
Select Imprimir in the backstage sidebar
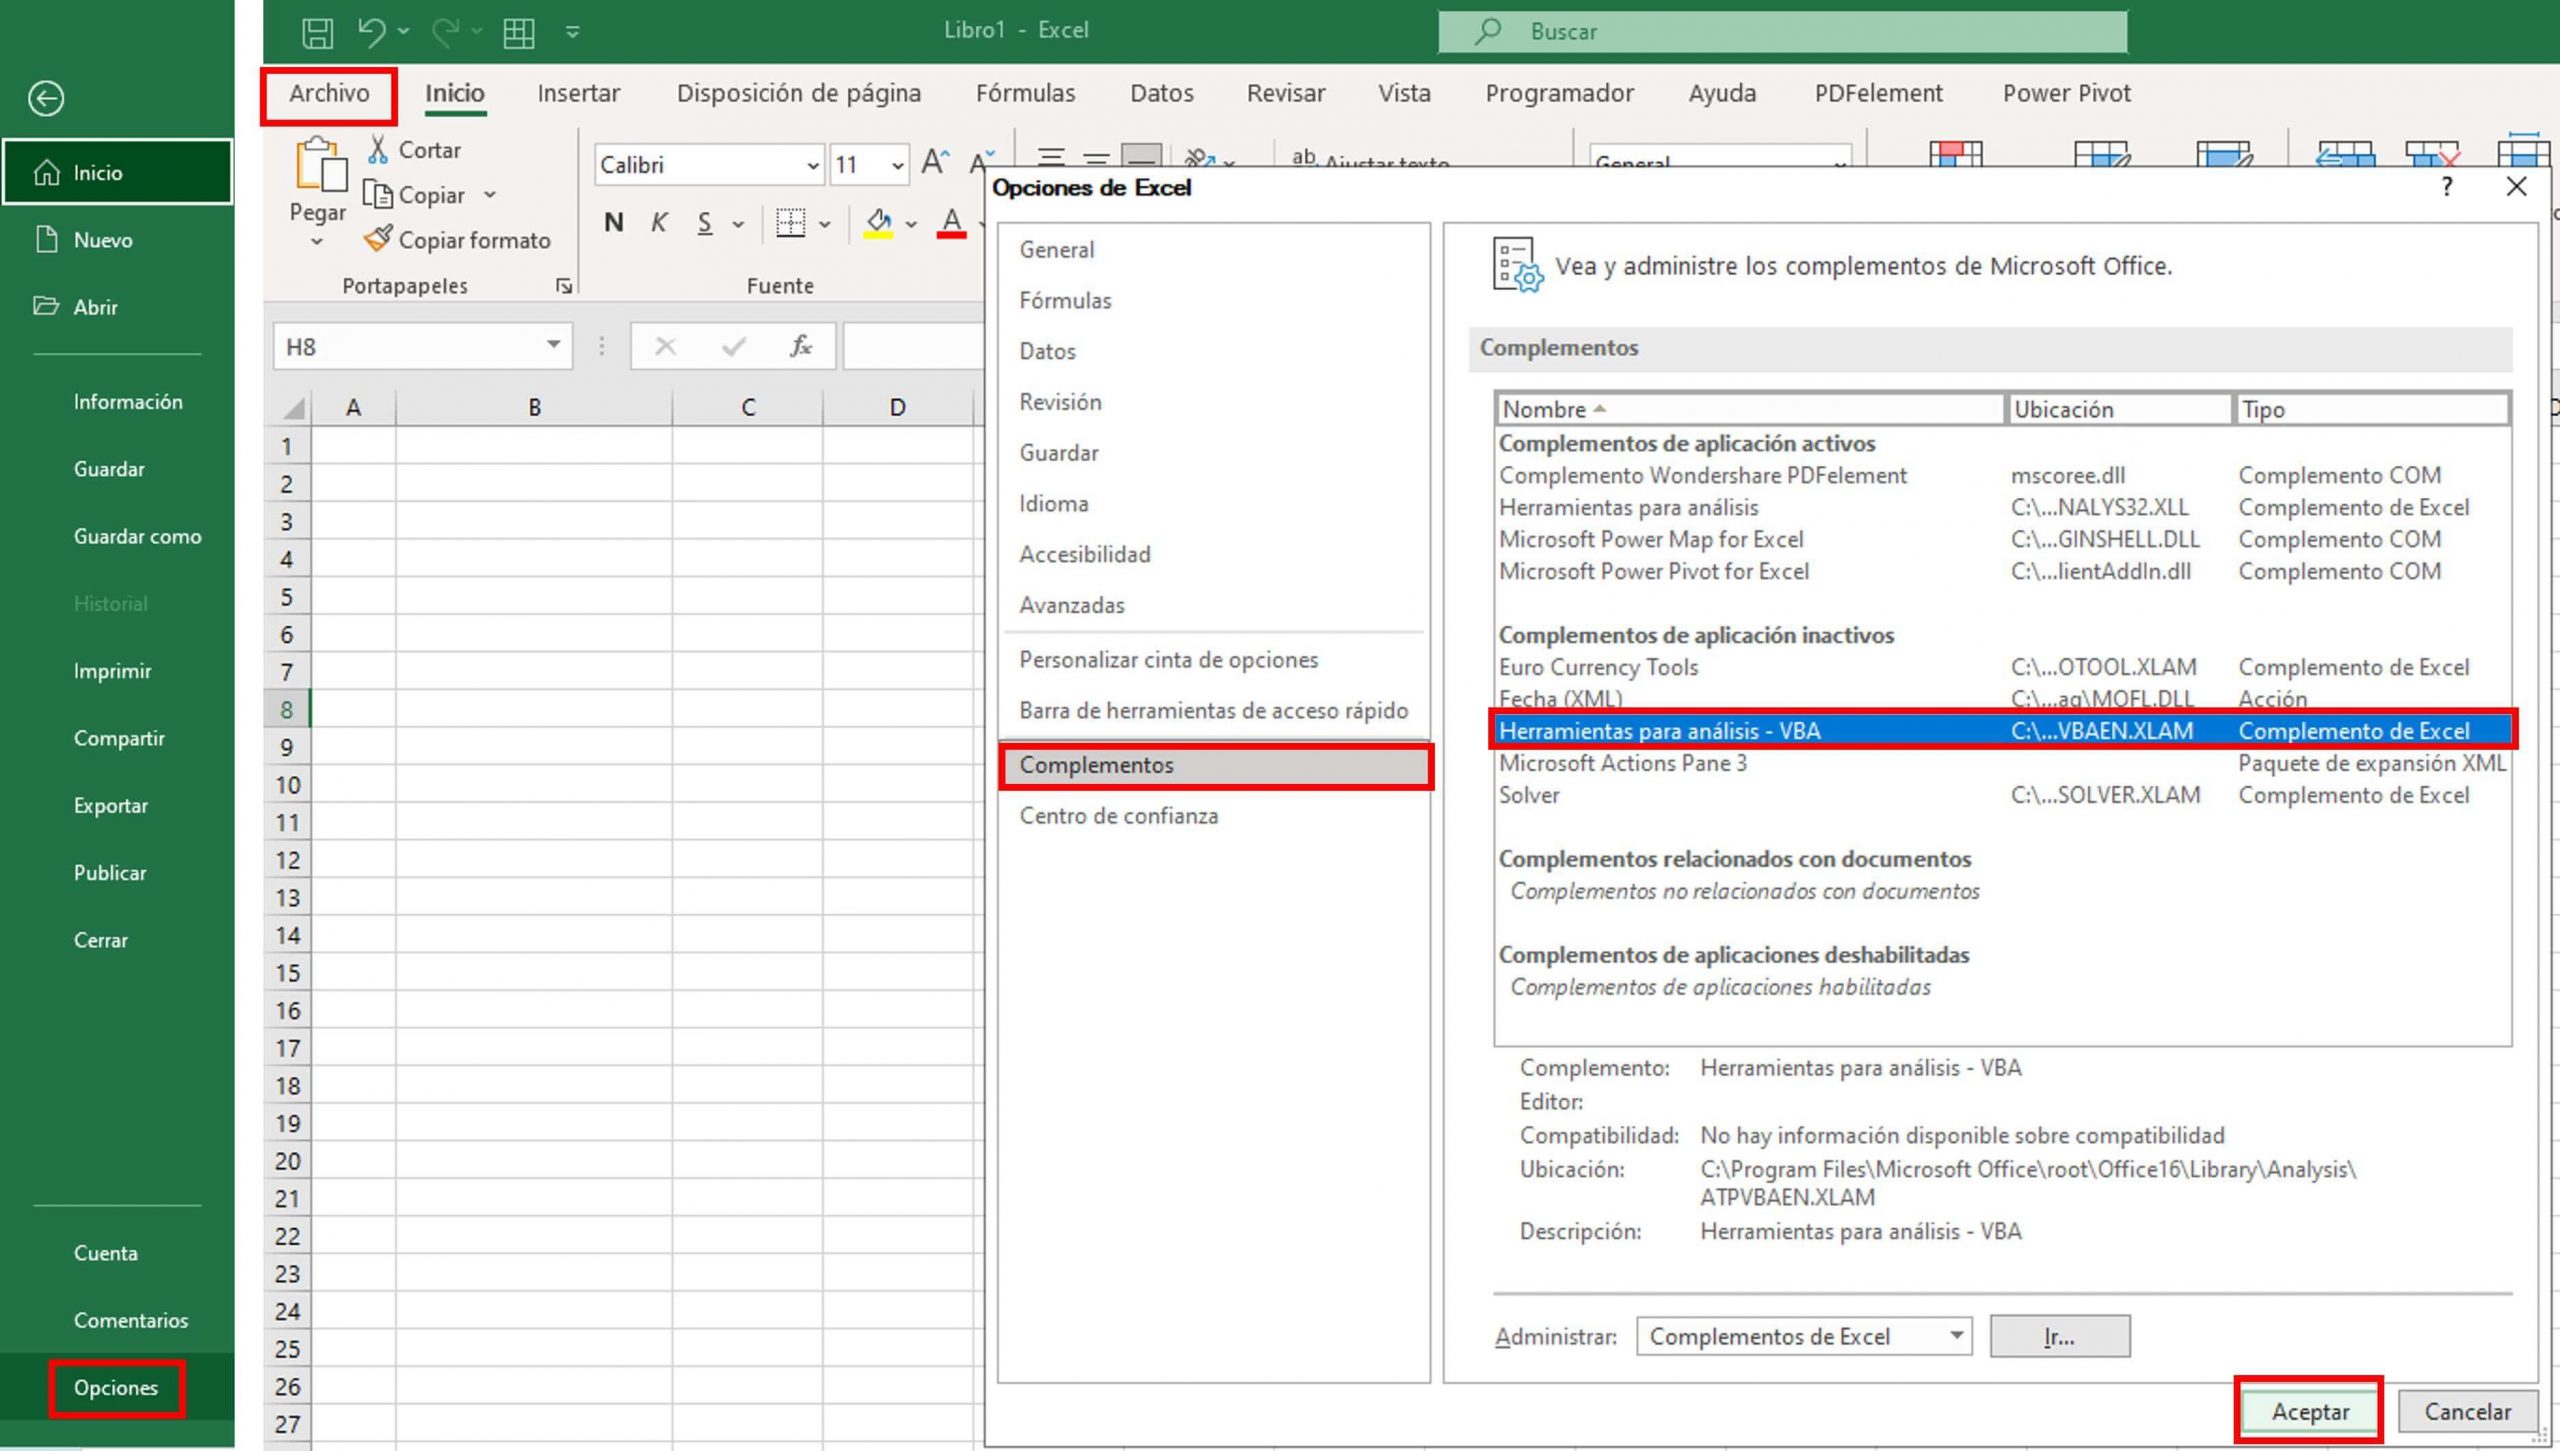pyautogui.click(x=113, y=671)
